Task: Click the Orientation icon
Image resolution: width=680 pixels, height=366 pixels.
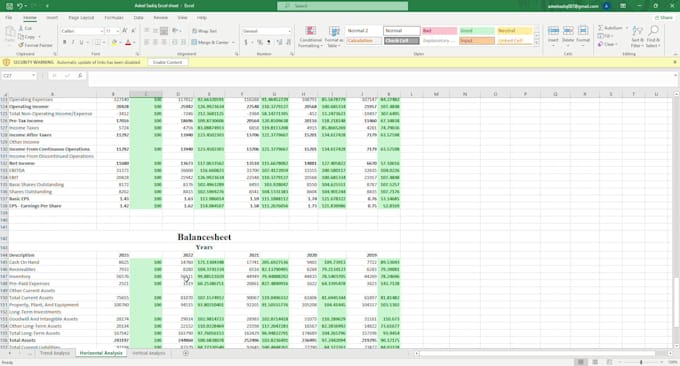Action: [x=176, y=31]
